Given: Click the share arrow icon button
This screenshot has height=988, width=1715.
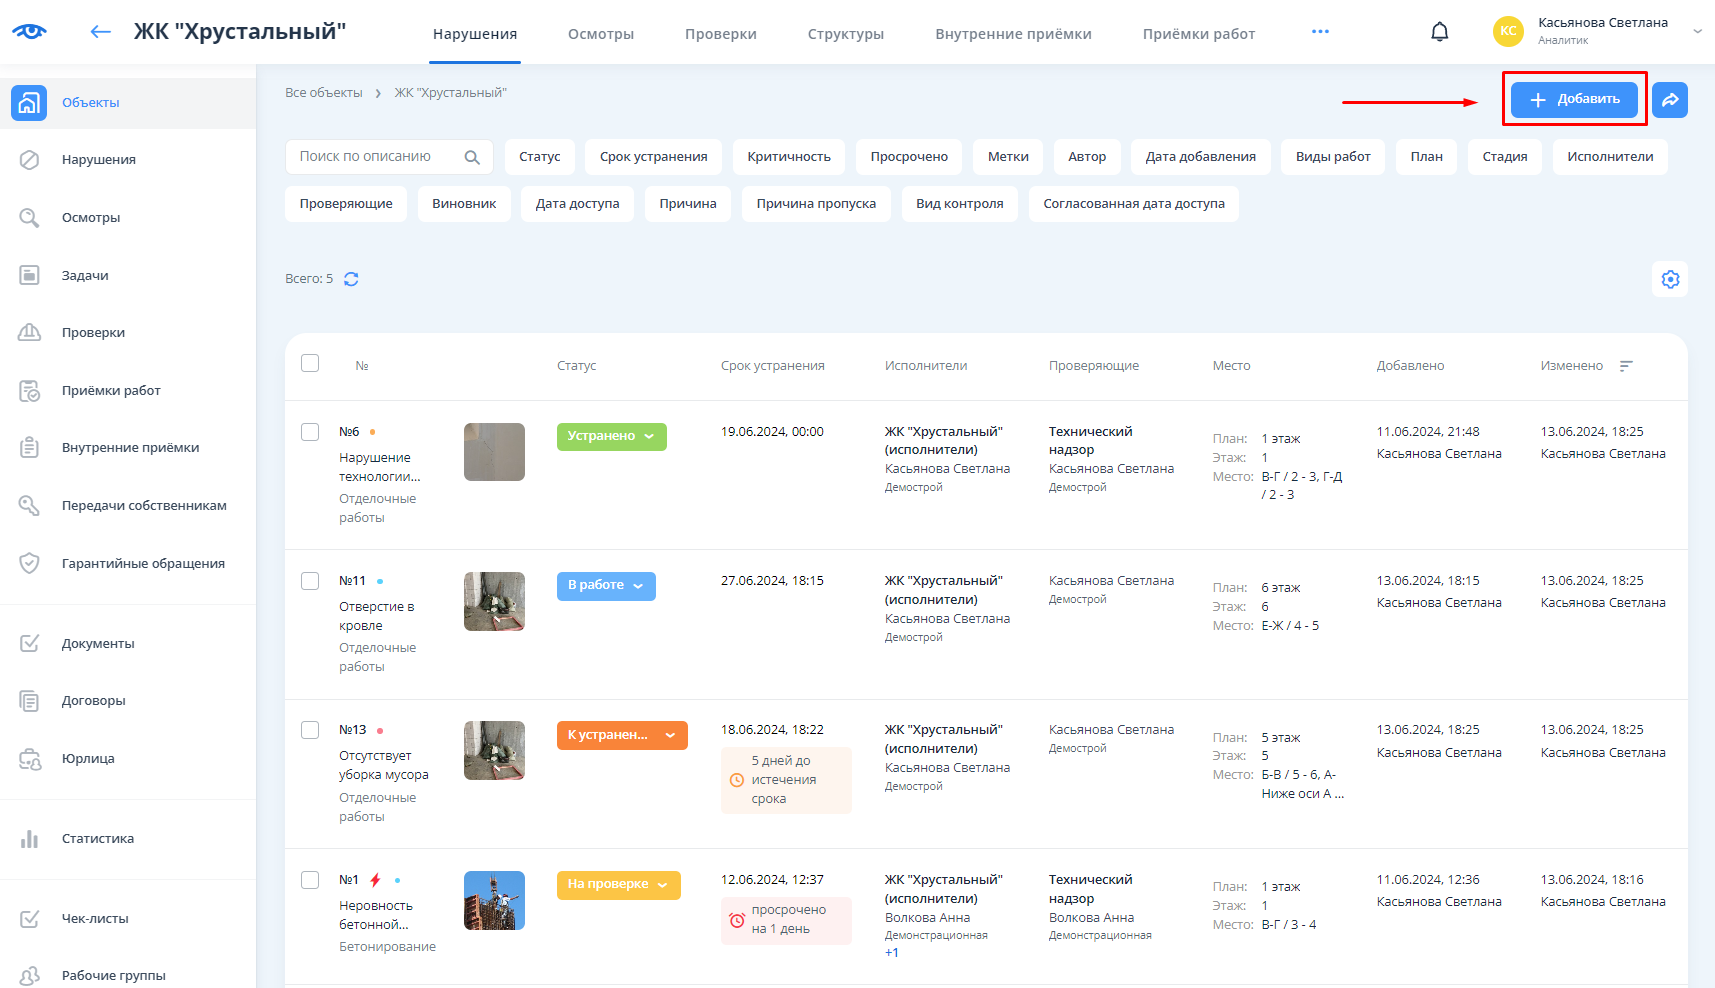Looking at the screenshot, I should tap(1669, 100).
